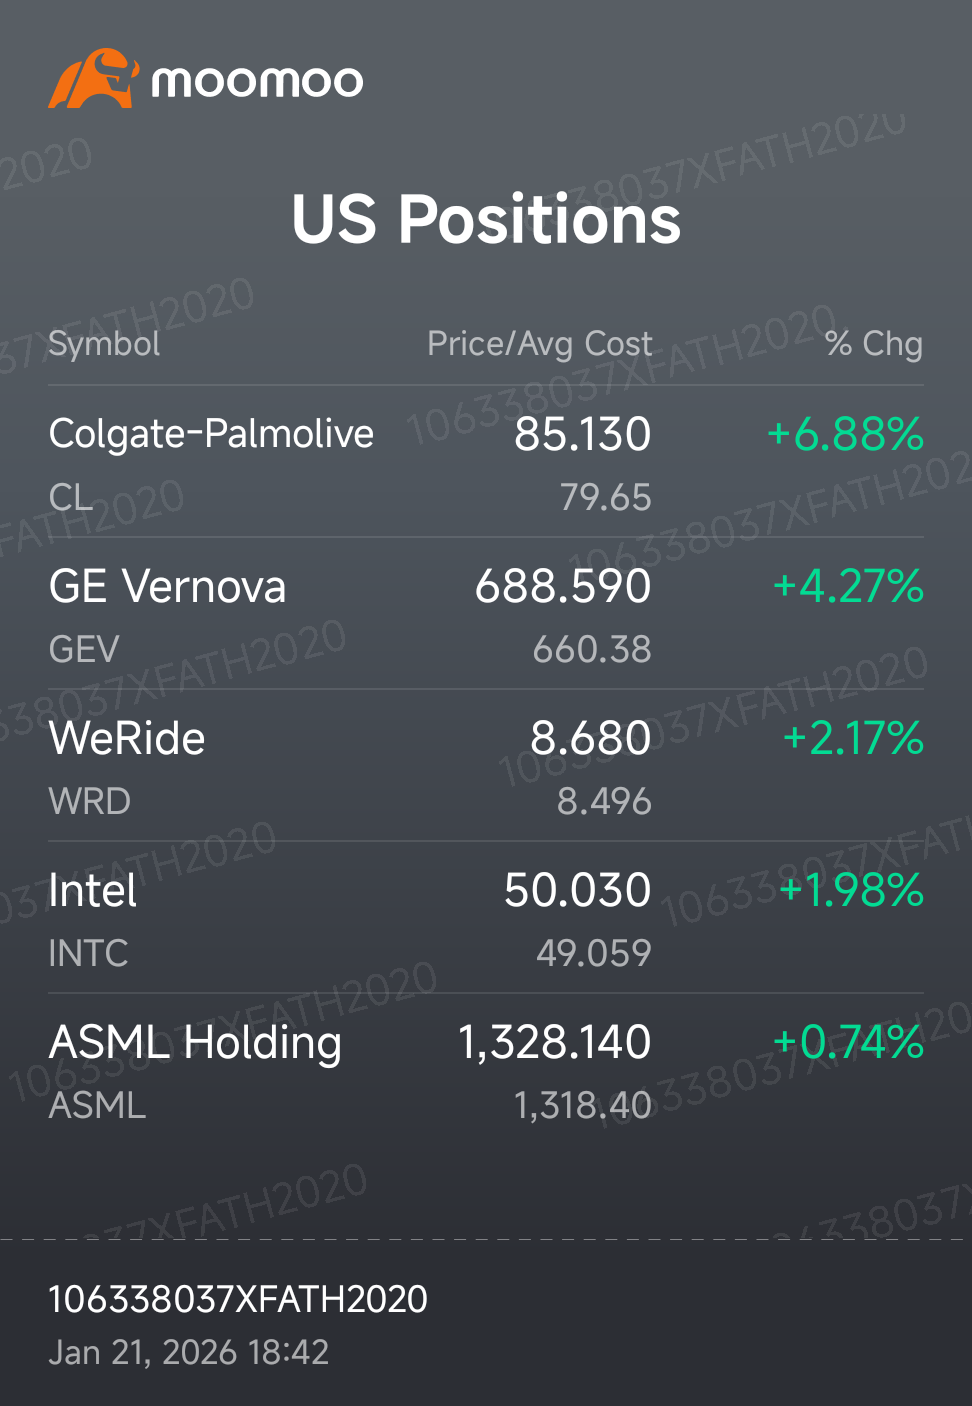The width and height of the screenshot is (972, 1406).
Task: Click the WRD ticker label
Action: pyautogui.click(x=89, y=801)
